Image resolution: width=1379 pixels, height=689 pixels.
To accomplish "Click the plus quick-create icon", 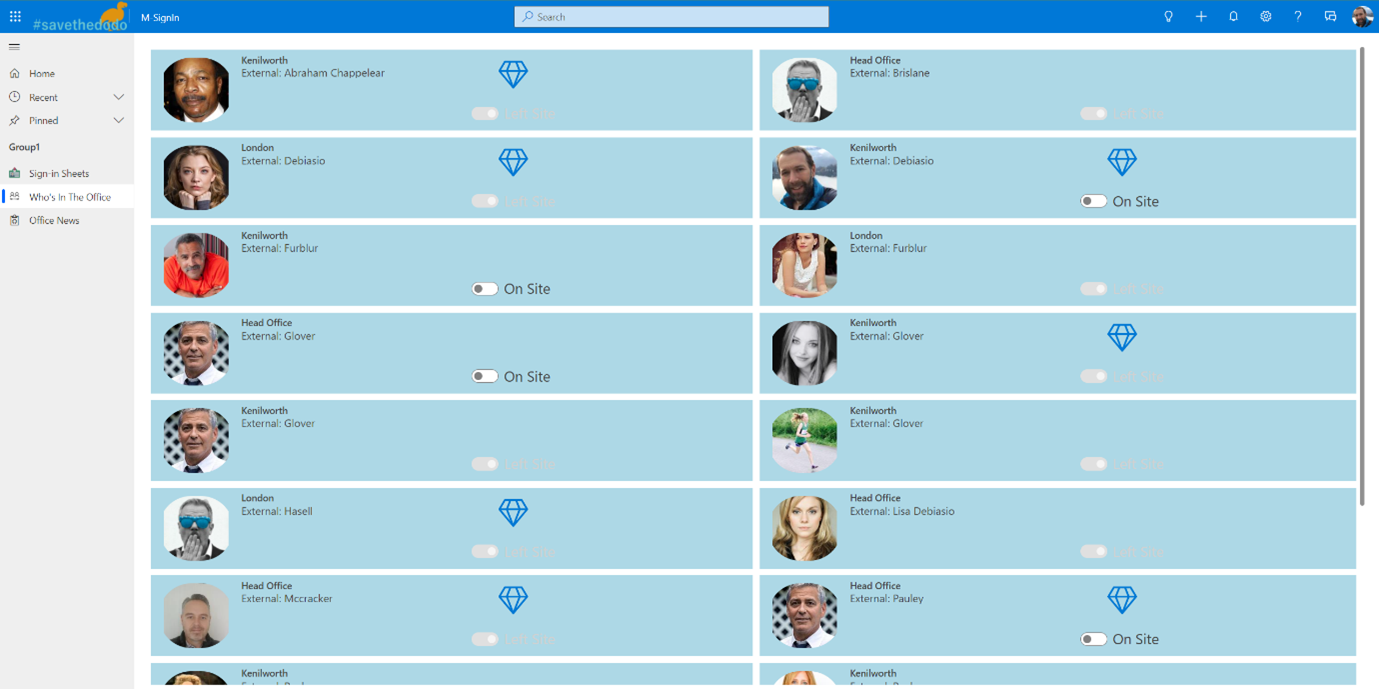I will coord(1201,16).
